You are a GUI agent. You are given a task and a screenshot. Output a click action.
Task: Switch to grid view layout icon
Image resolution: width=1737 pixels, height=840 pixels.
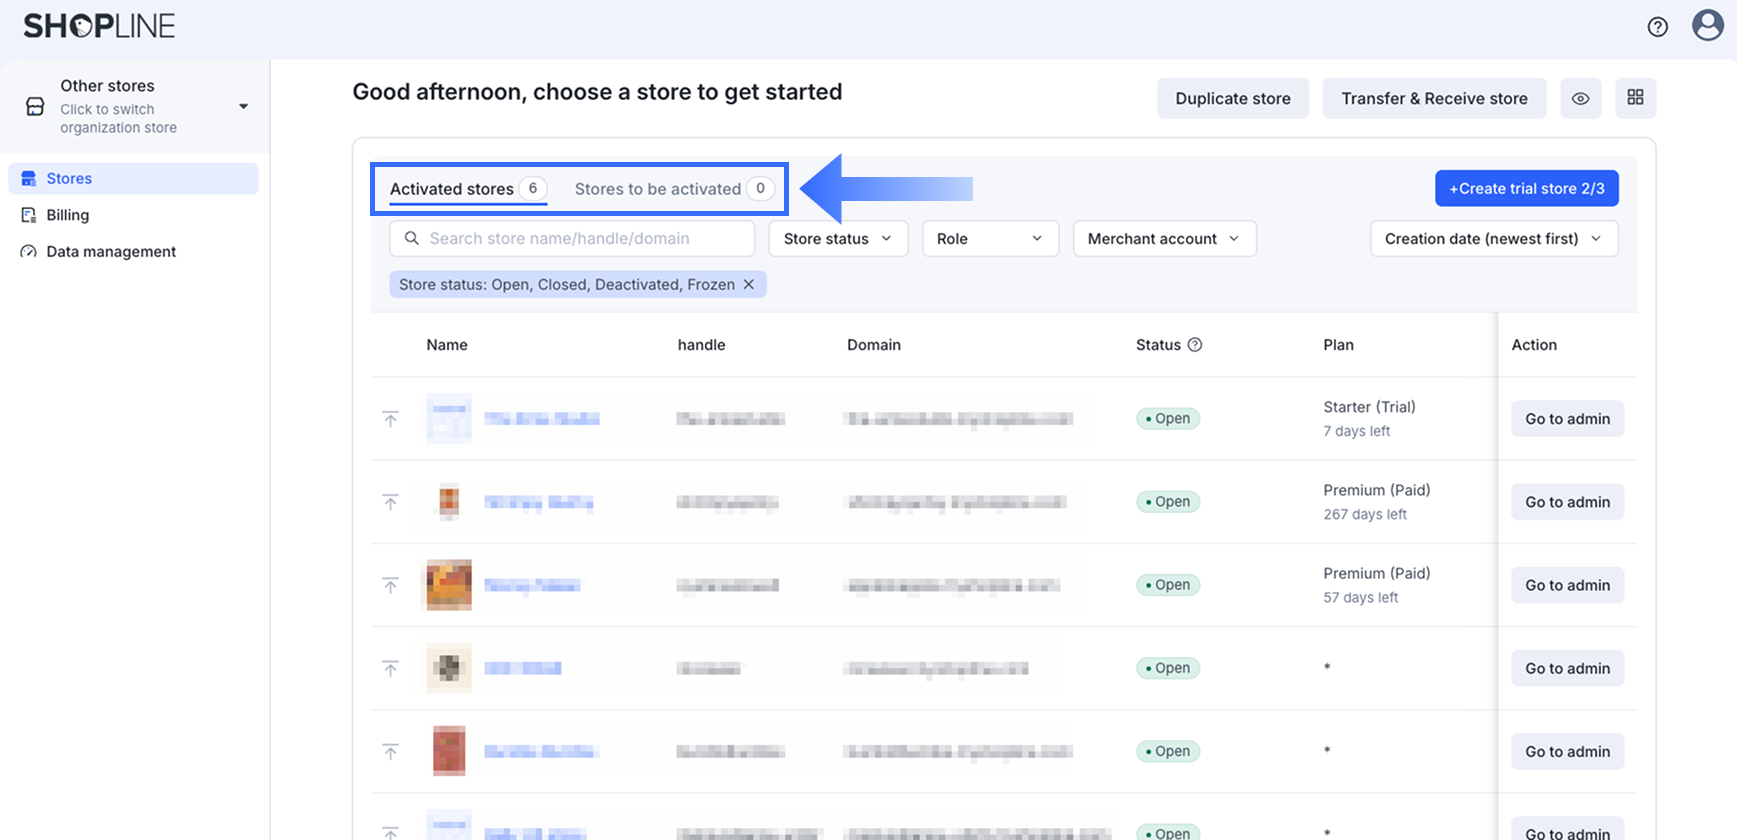tap(1635, 98)
